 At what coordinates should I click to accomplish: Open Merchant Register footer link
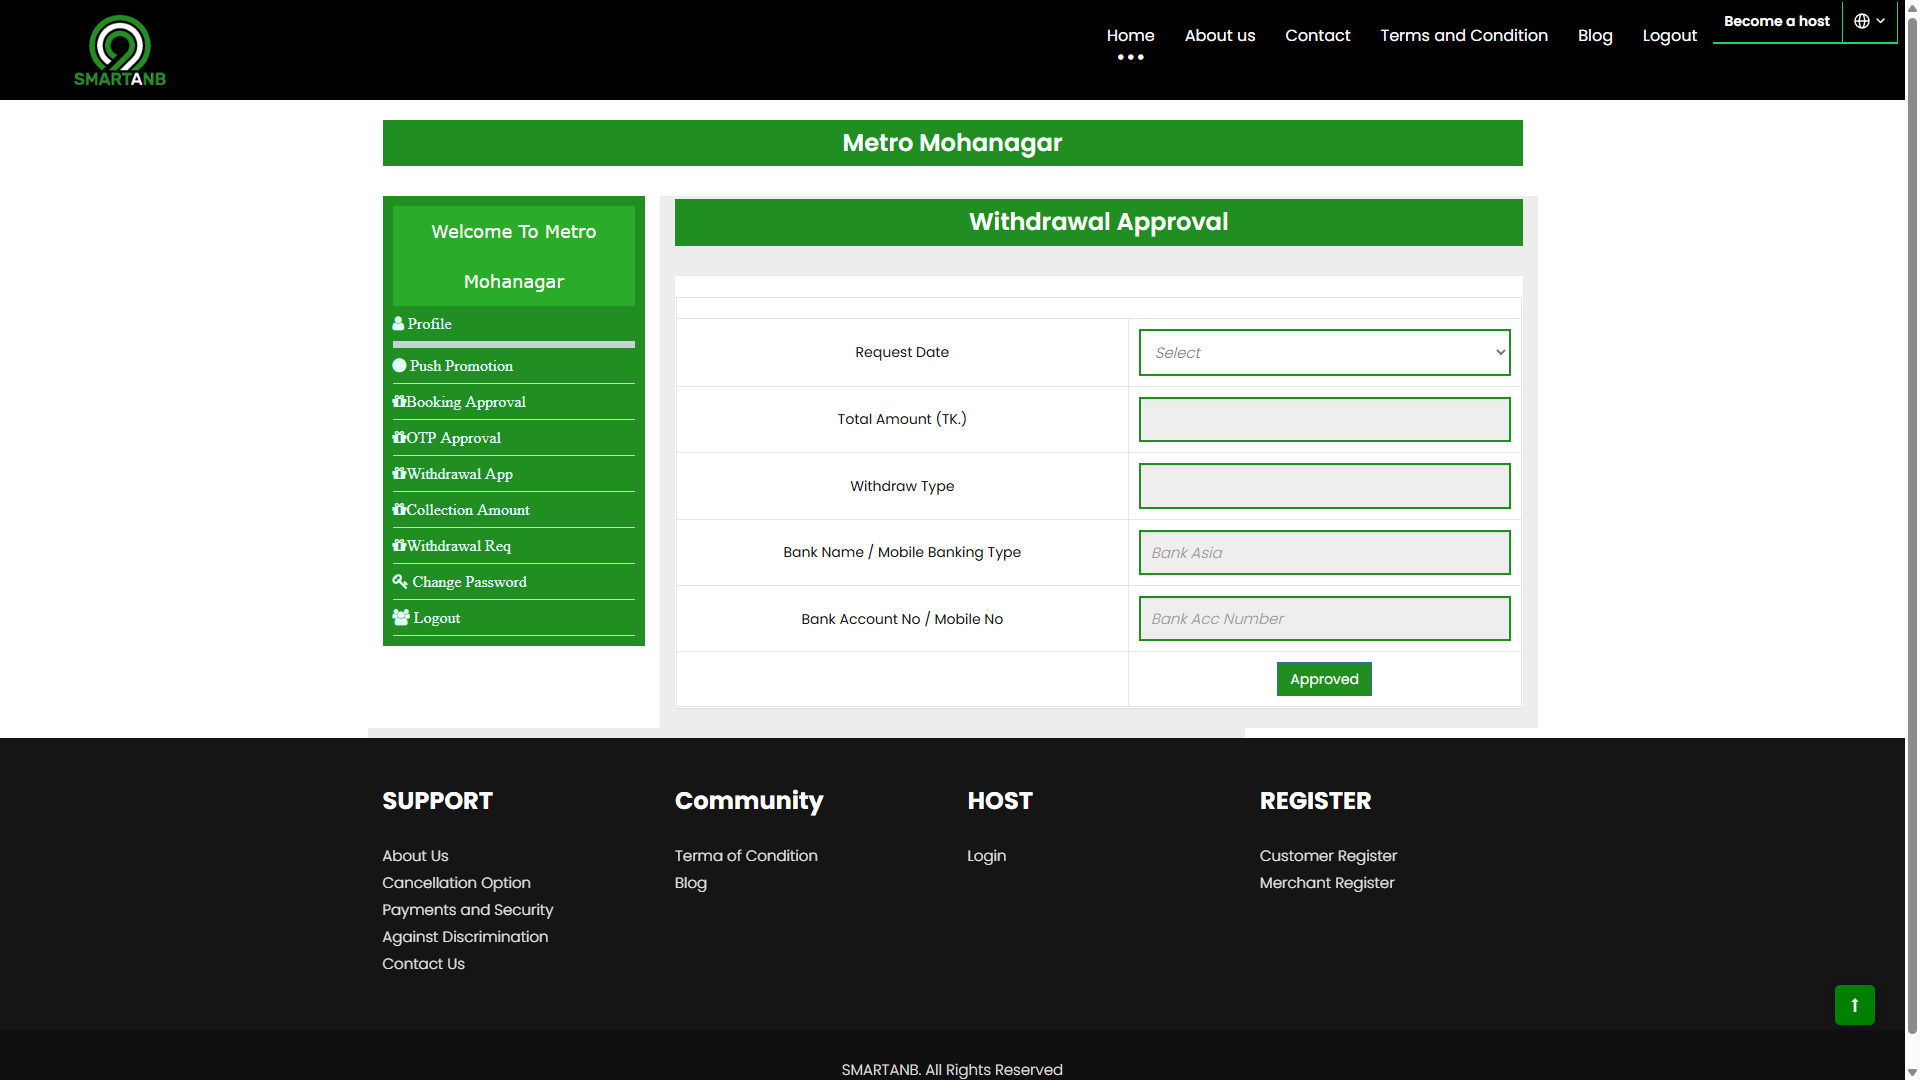click(x=1326, y=883)
